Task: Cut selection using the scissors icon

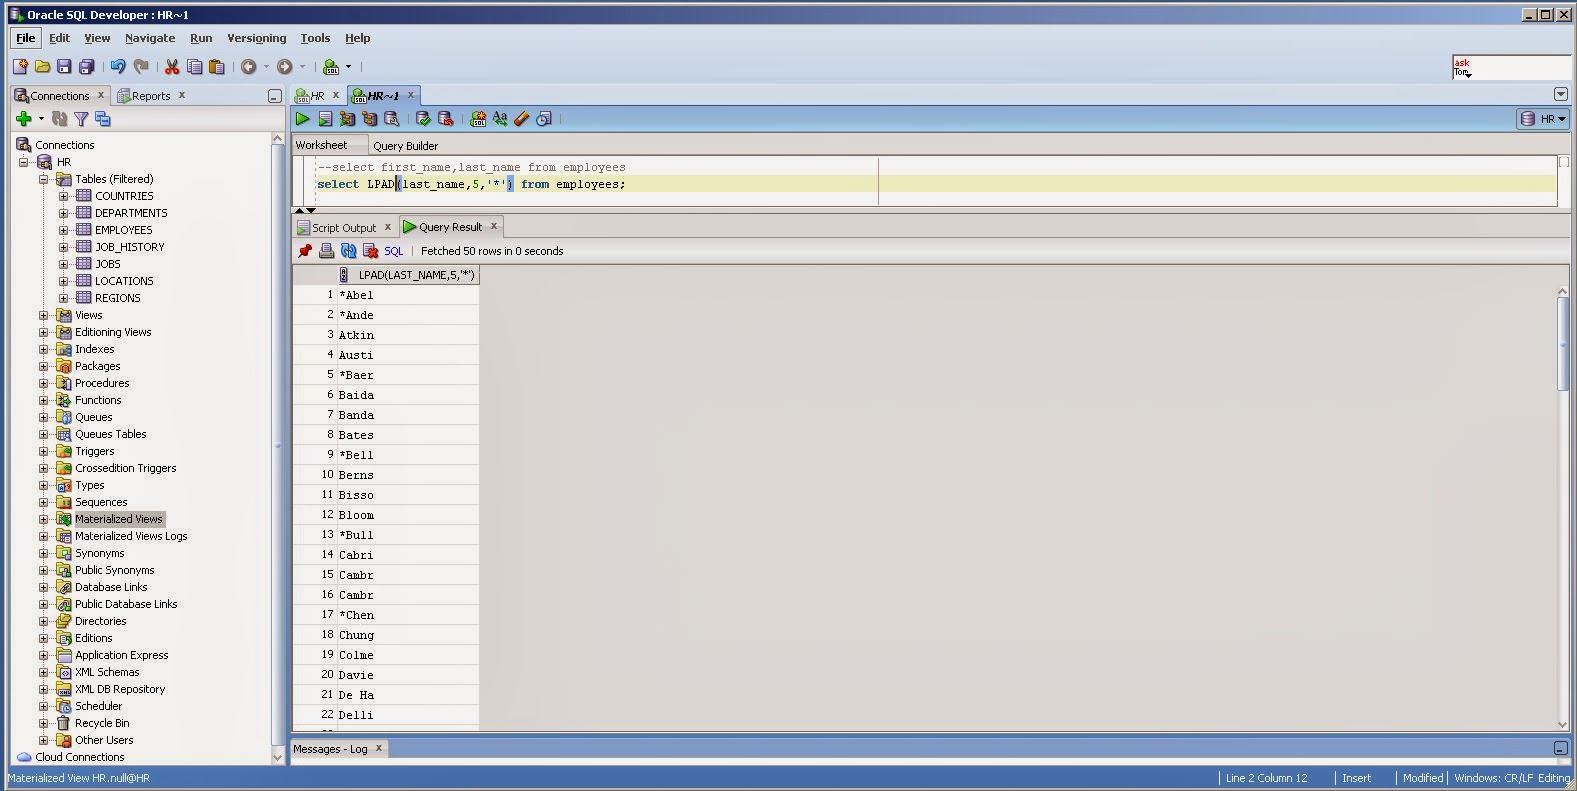Action: 172,67
